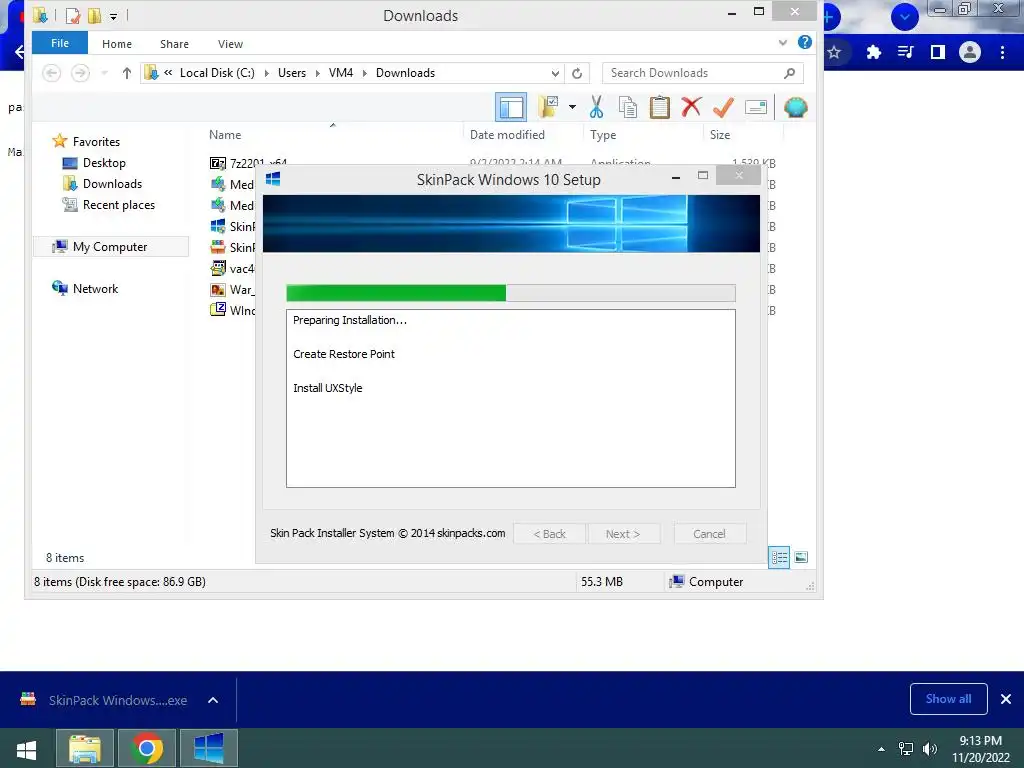Click the Copy icon in Explorer toolbar
1024x768 pixels.
pos(628,107)
